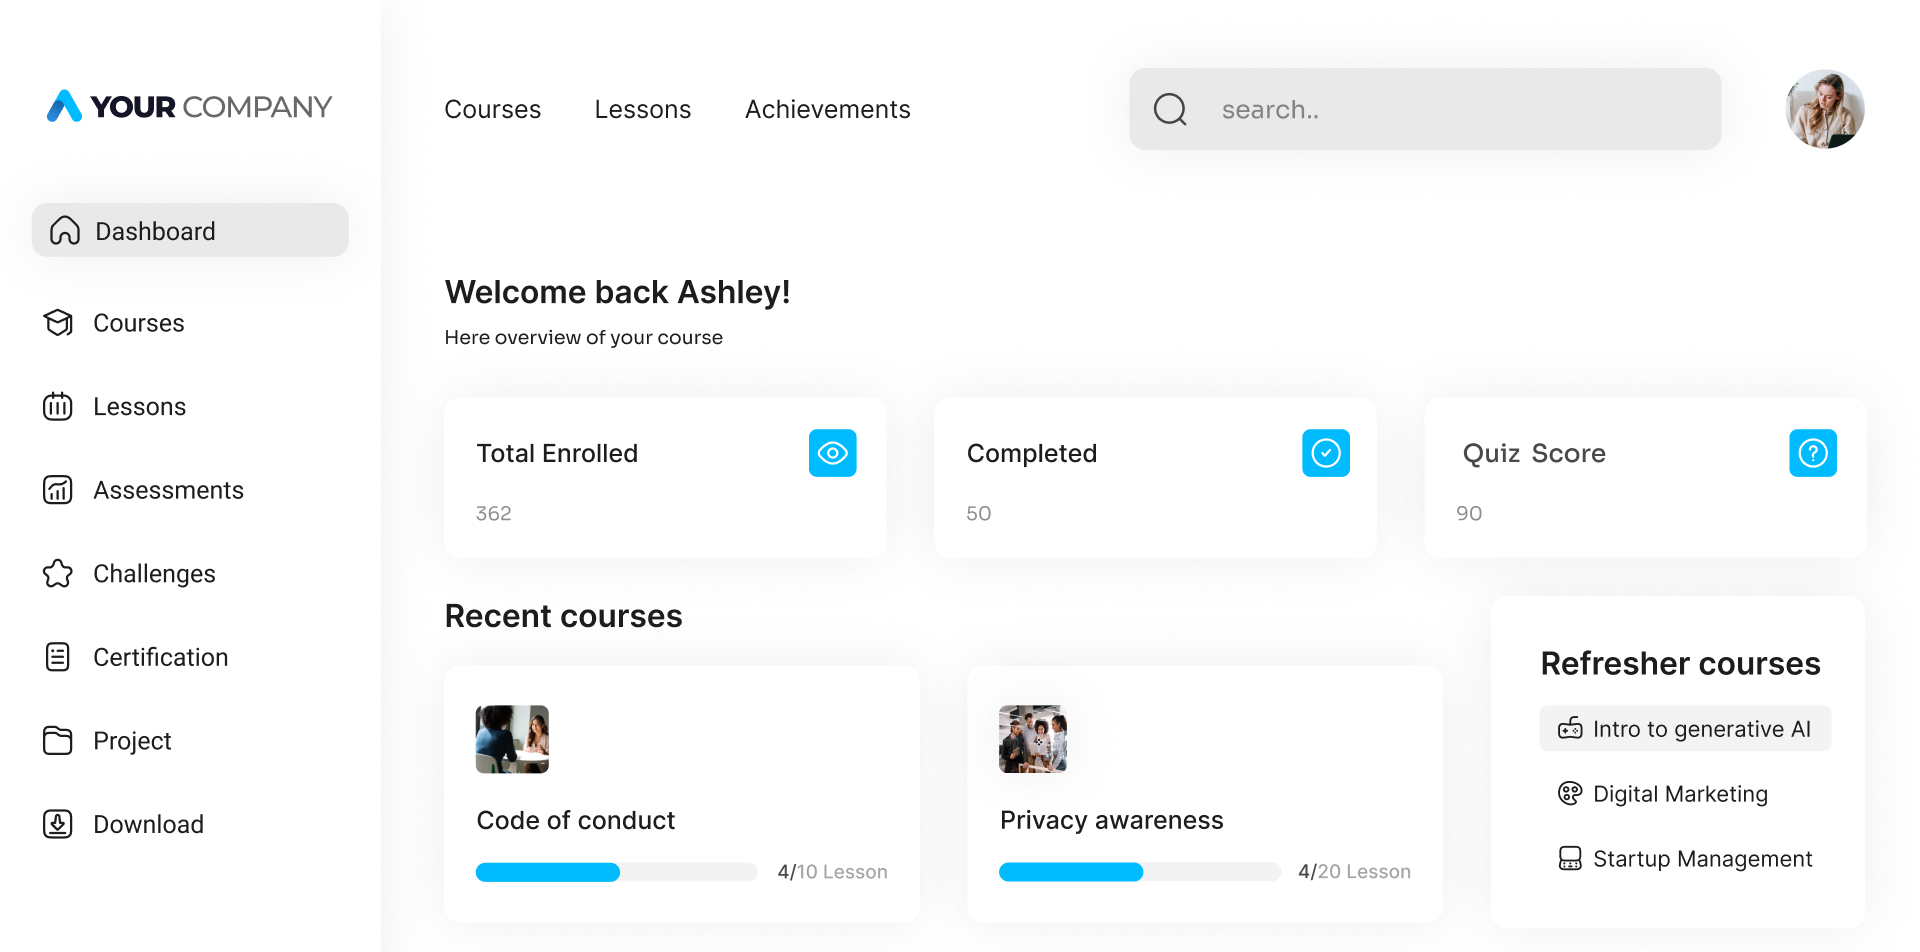This screenshot has width=1920, height=952.
Task: Click the home icon beside Dashboard
Action: click(x=65, y=231)
